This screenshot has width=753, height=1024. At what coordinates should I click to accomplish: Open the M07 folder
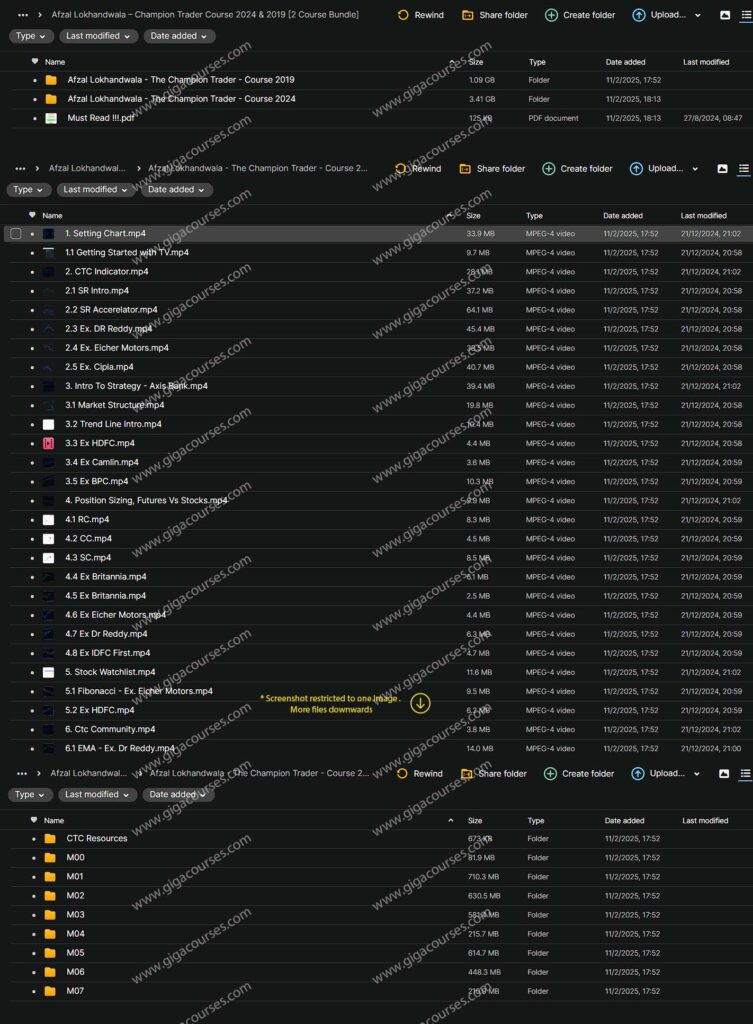click(75, 991)
